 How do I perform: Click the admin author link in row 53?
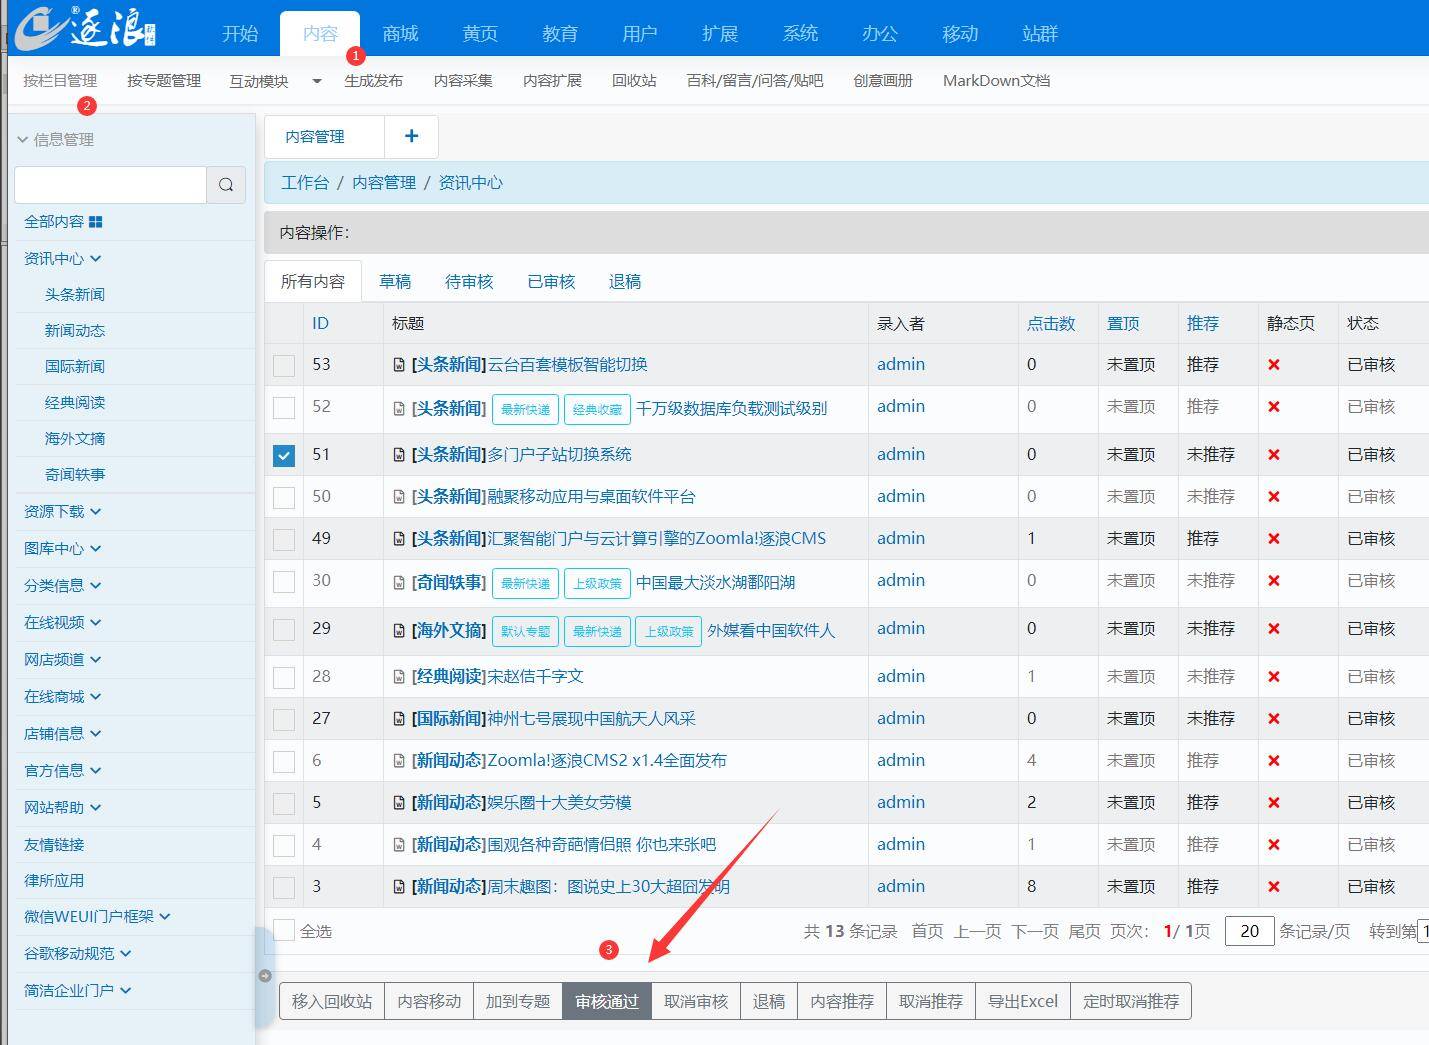(x=901, y=365)
